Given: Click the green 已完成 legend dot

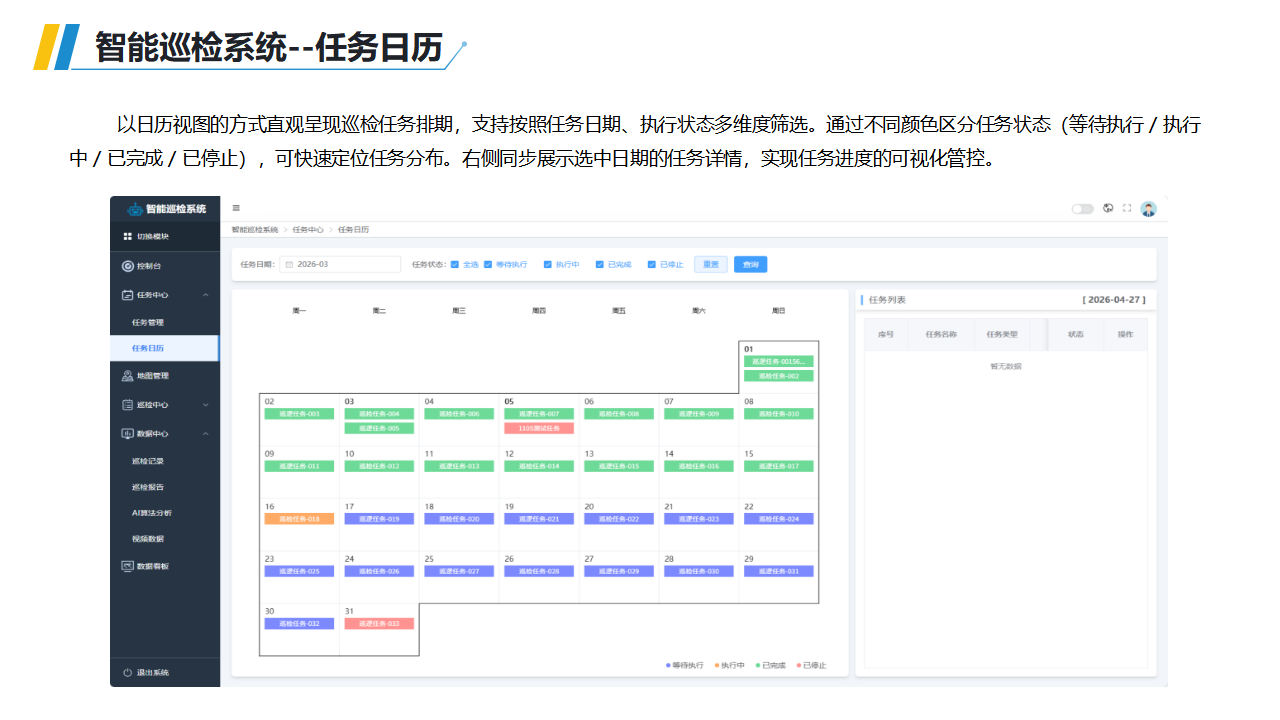Looking at the screenshot, I should click(x=758, y=665).
